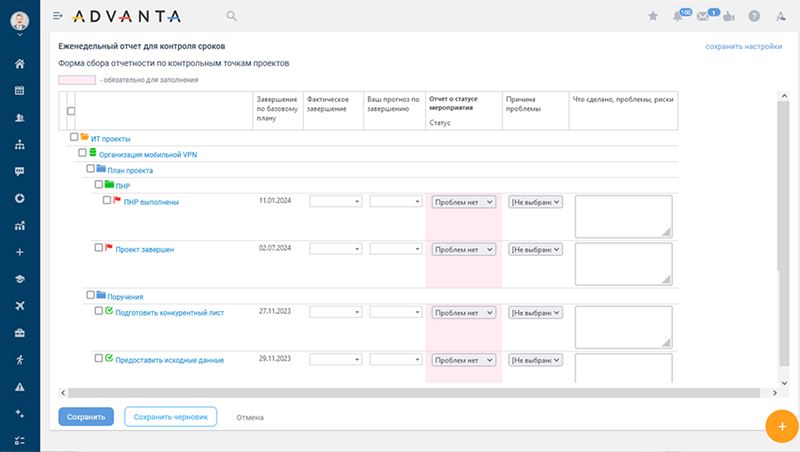The image size is (800, 452).
Task: Select the Проект завершен row checkbox
Action: point(98,247)
